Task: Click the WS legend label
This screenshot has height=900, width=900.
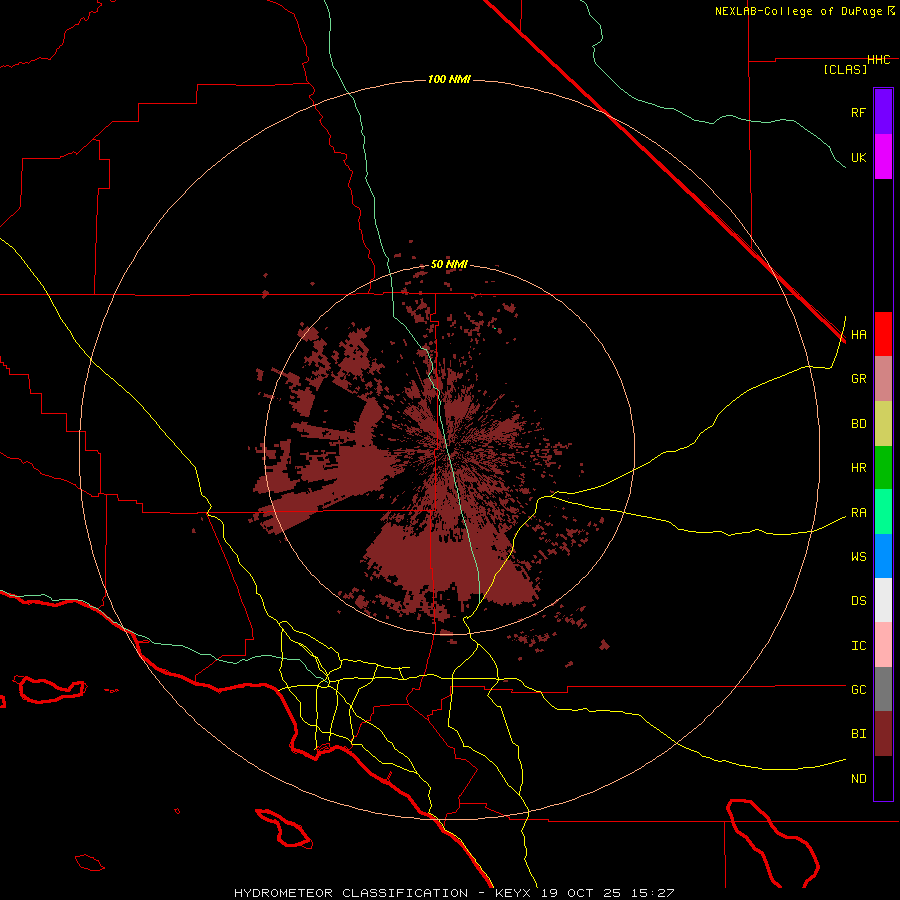Action: (858, 557)
